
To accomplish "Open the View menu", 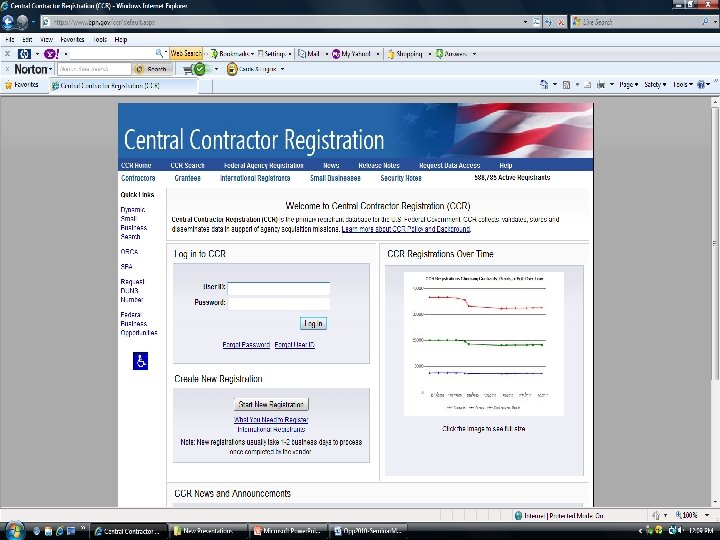I will pyautogui.click(x=46, y=39).
